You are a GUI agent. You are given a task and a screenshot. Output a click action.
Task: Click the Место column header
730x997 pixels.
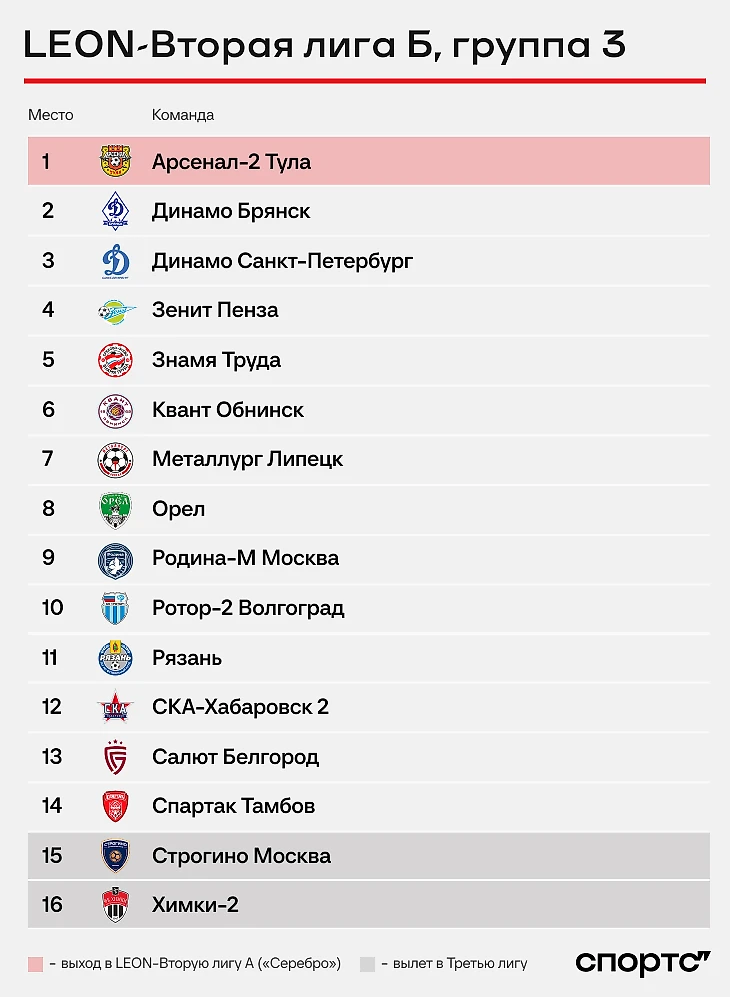tap(51, 115)
